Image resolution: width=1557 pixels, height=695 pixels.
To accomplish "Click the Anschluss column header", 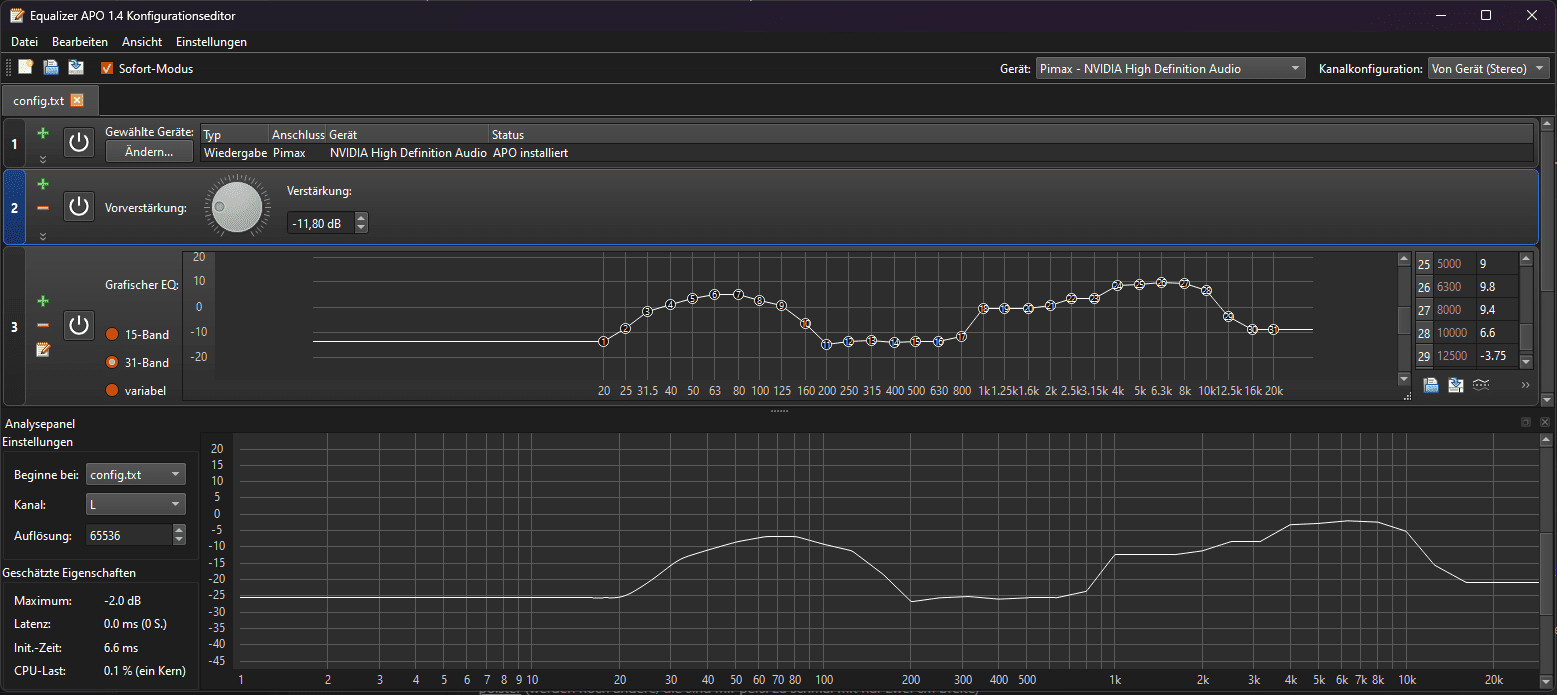I will [298, 134].
